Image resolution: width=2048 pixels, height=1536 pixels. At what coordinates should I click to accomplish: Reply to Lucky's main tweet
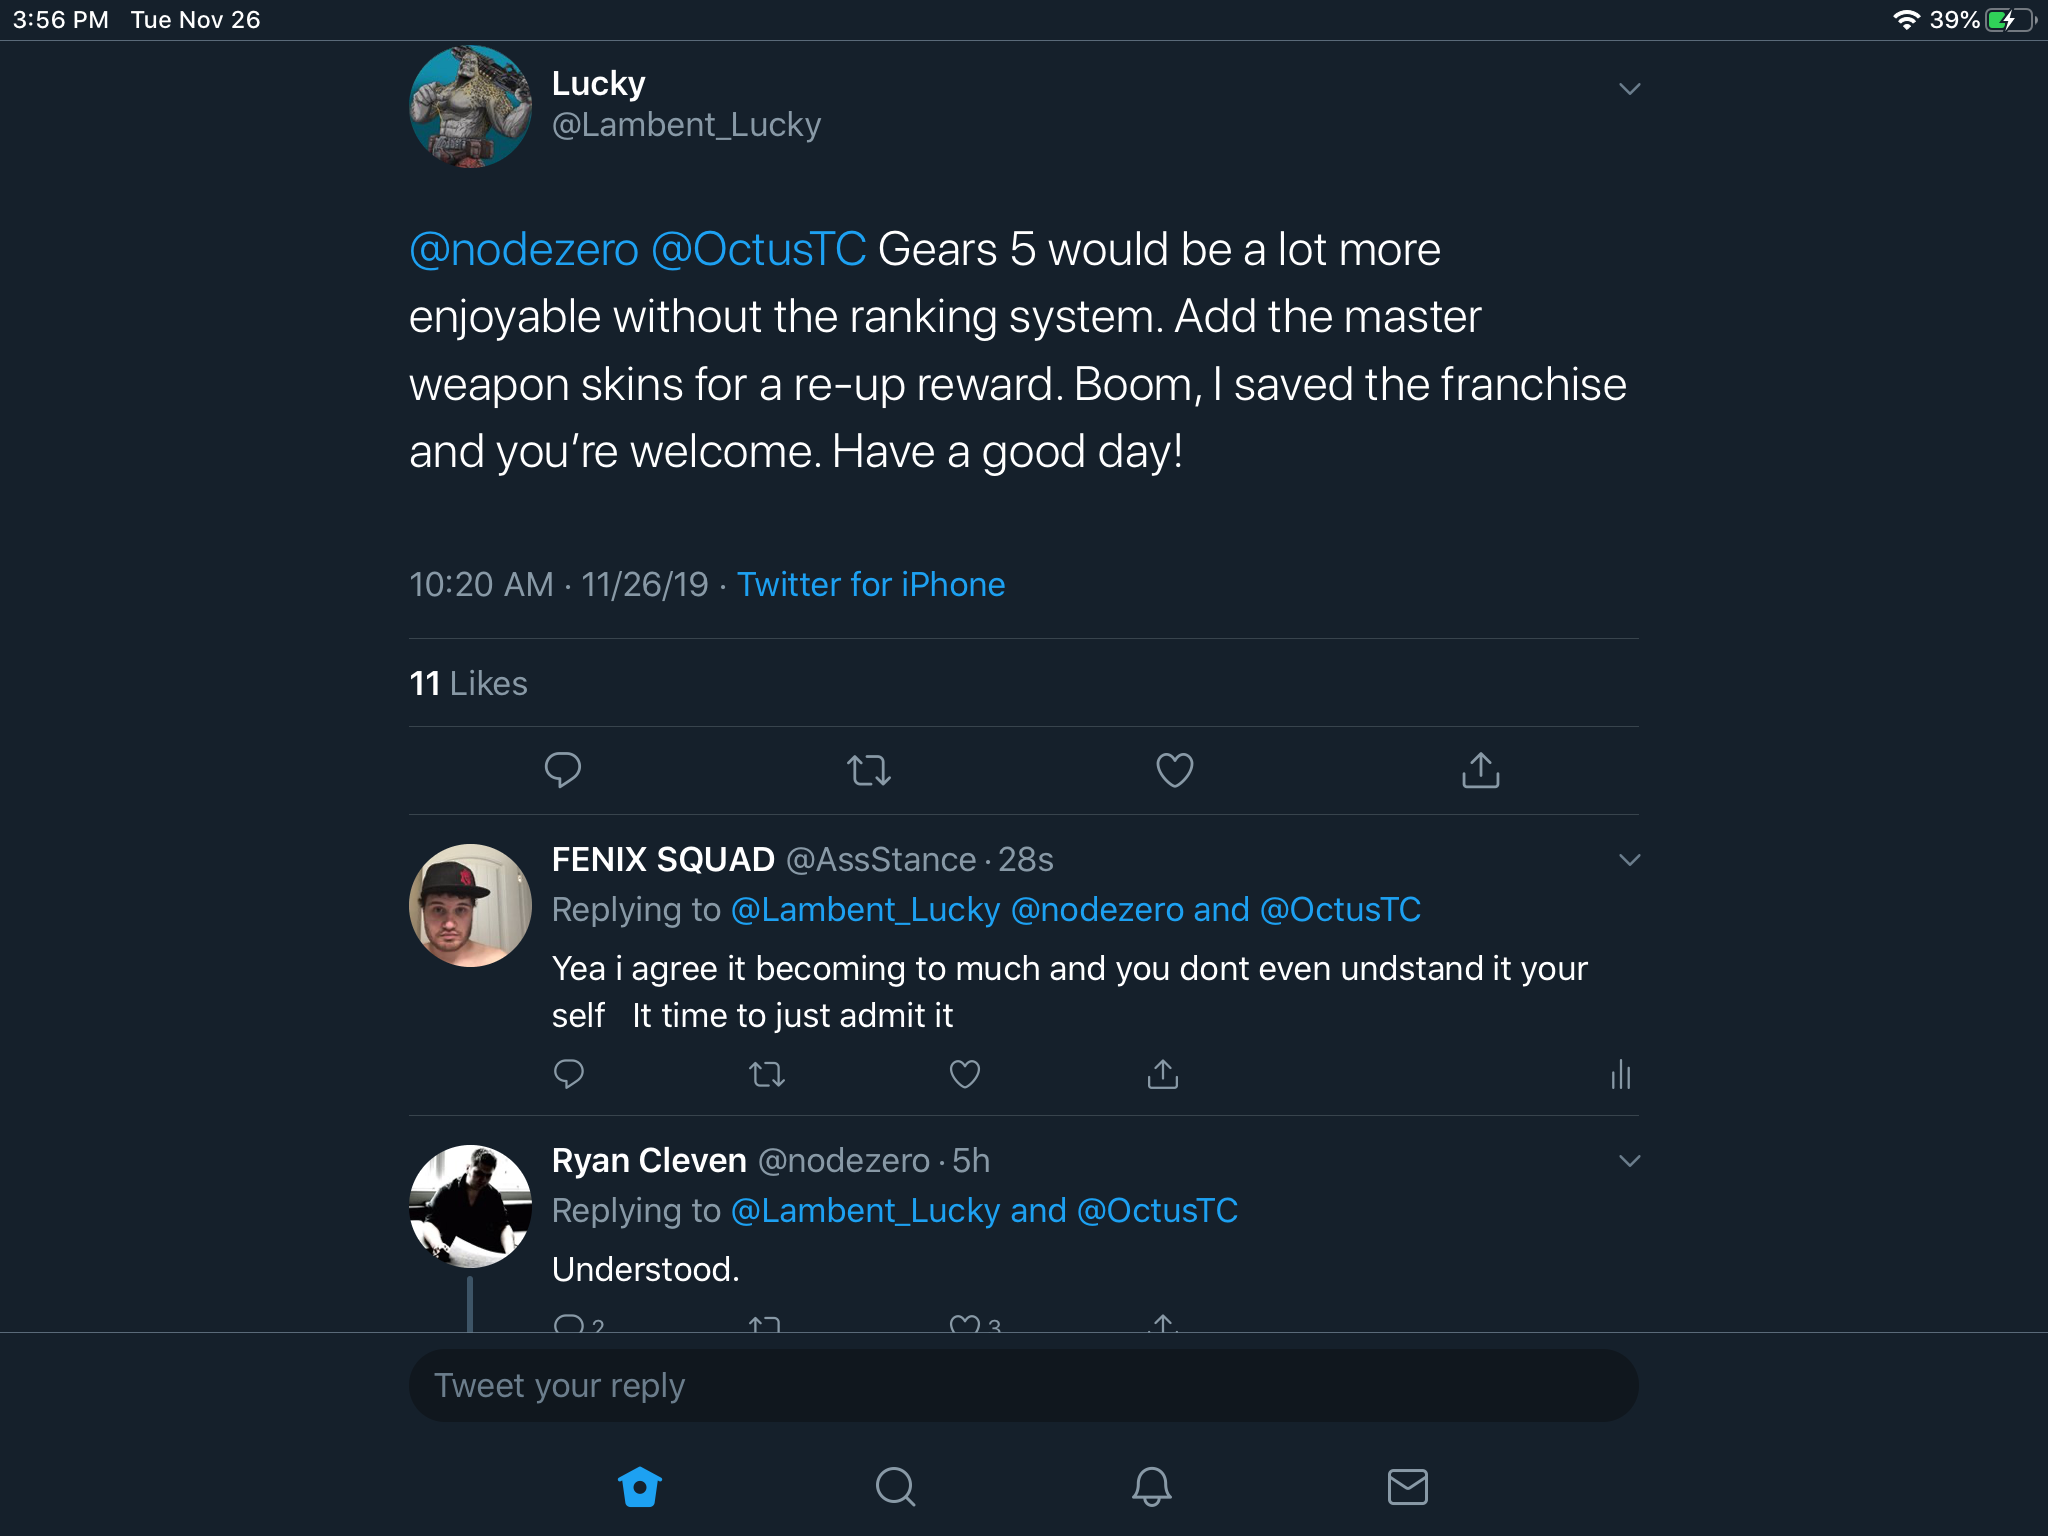(x=562, y=770)
